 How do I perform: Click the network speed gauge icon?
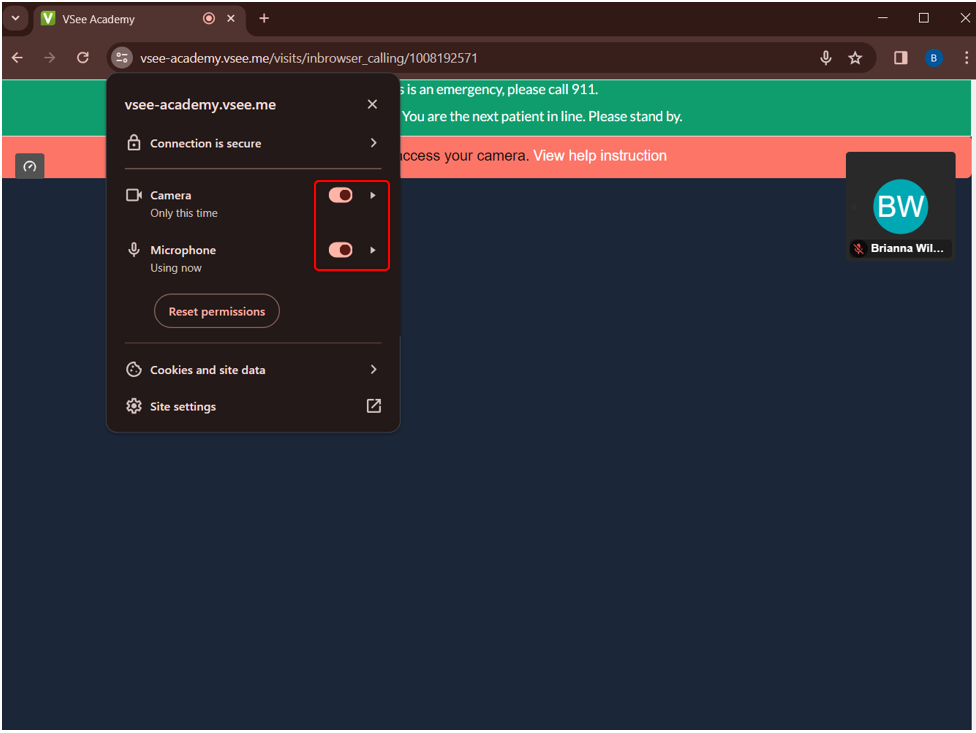(x=29, y=166)
